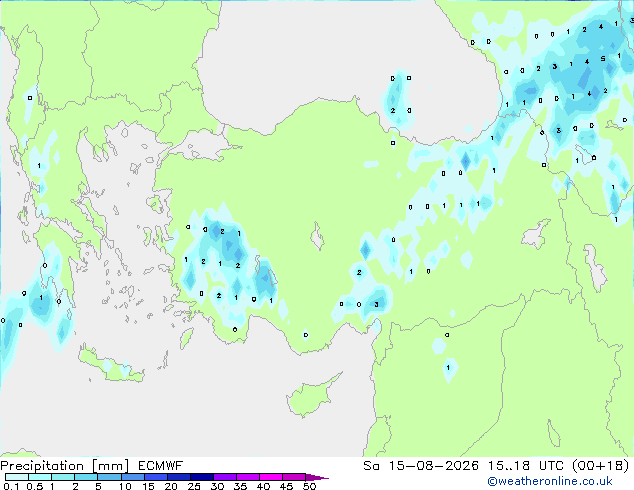This screenshot has height=490, width=634.
Task: Click the '0.5' legend scale label
Action: 35,486
